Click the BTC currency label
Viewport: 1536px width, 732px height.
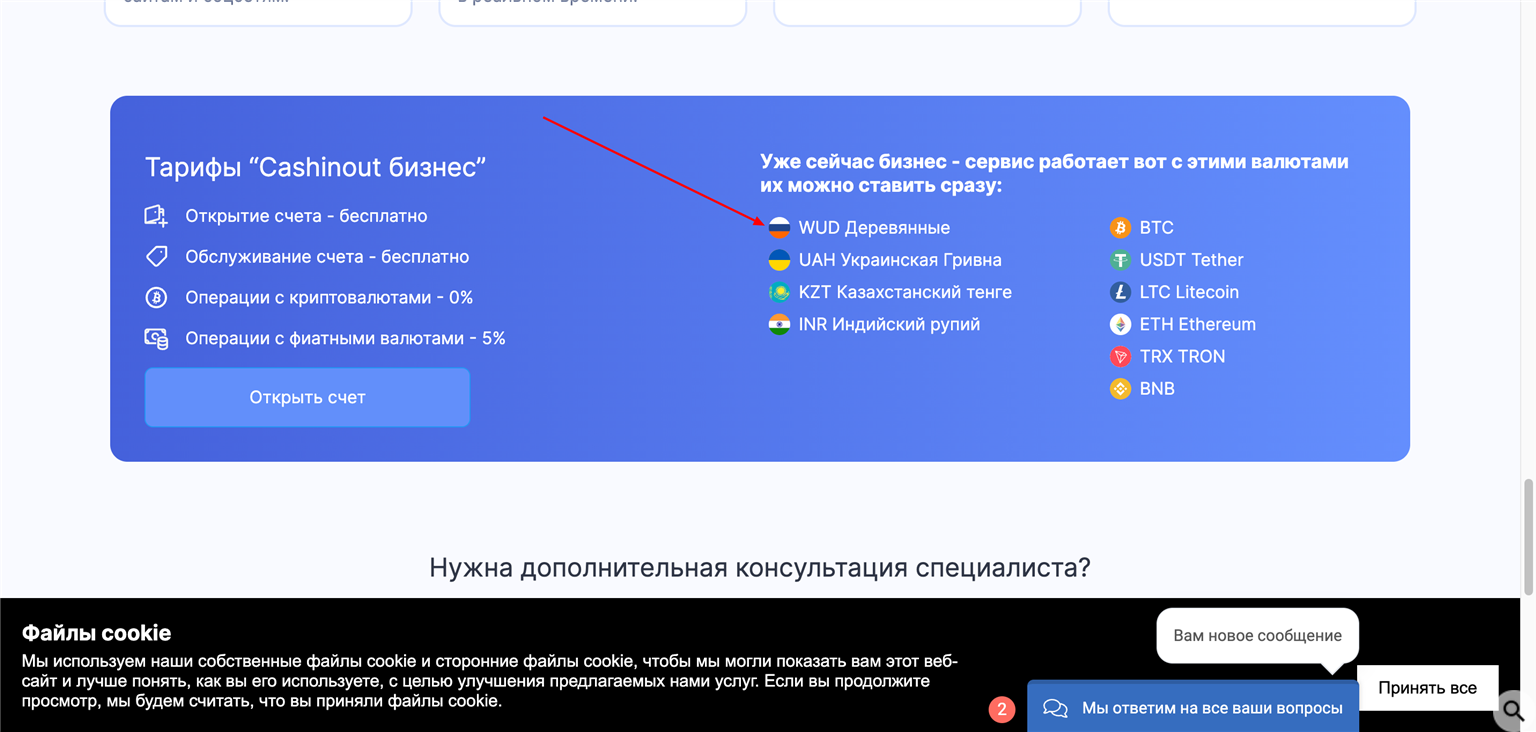point(1156,228)
